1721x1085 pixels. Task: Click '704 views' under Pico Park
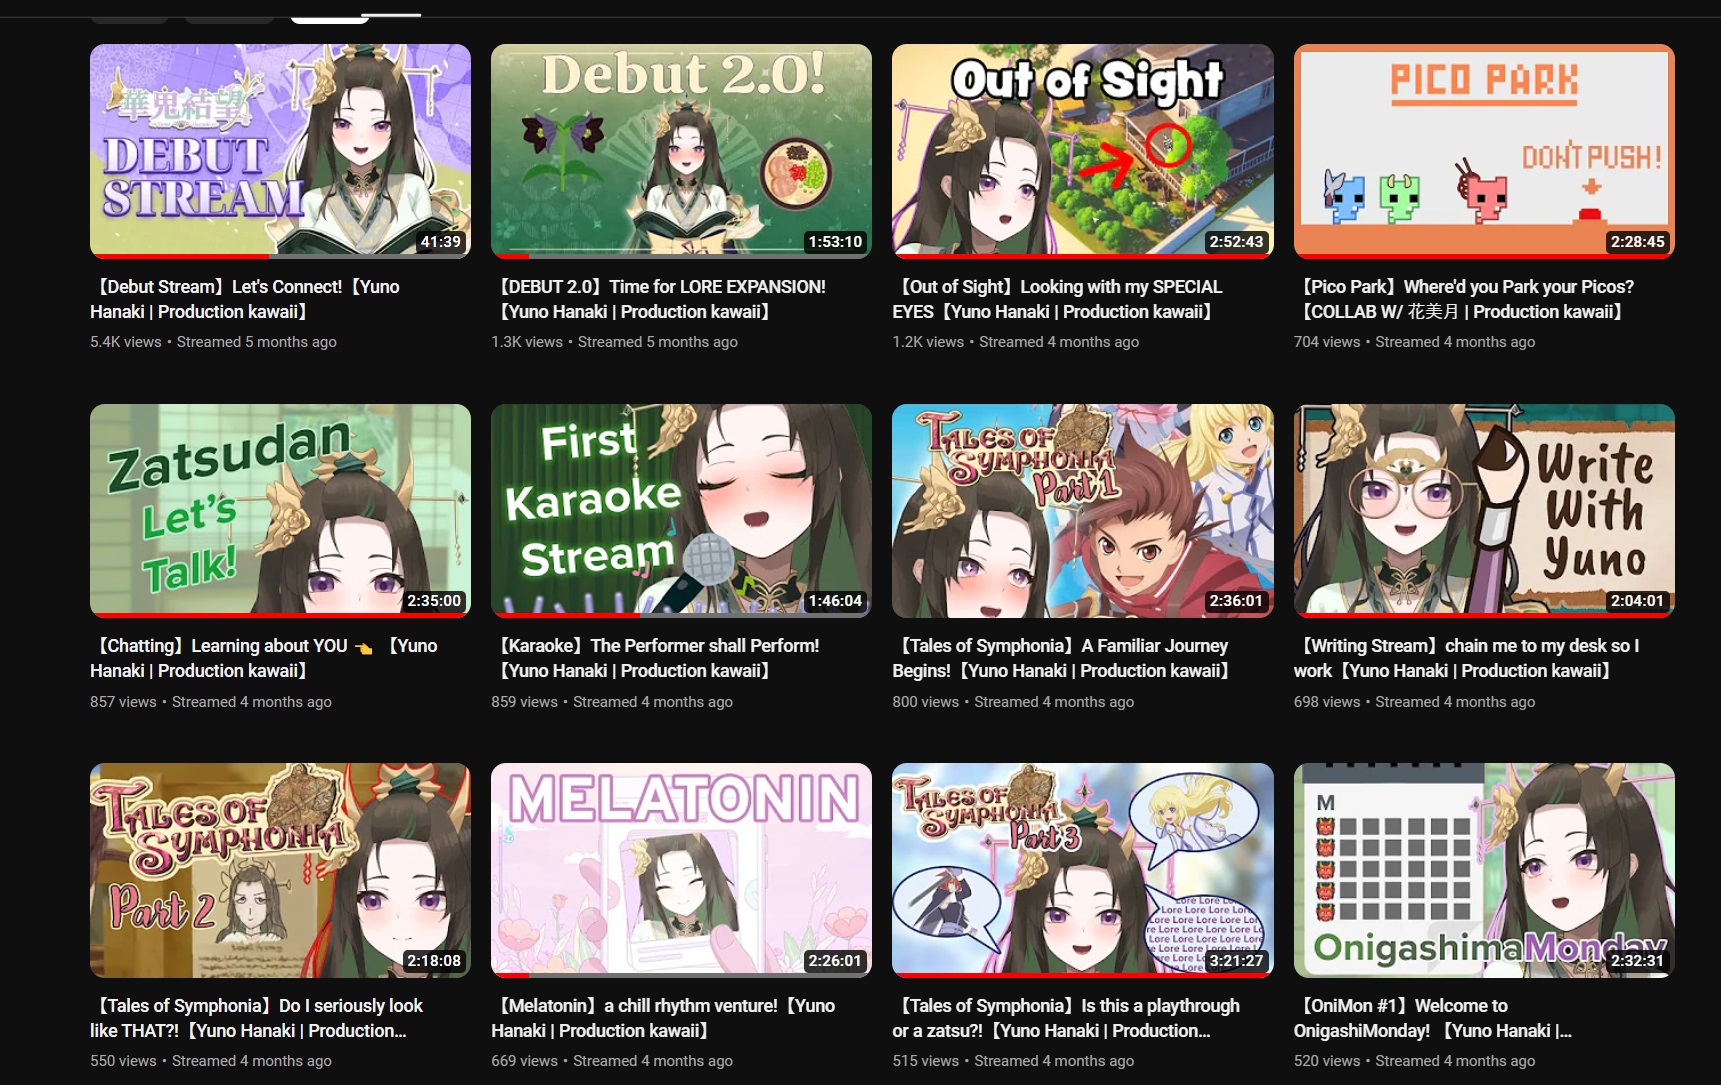[x=1327, y=342]
